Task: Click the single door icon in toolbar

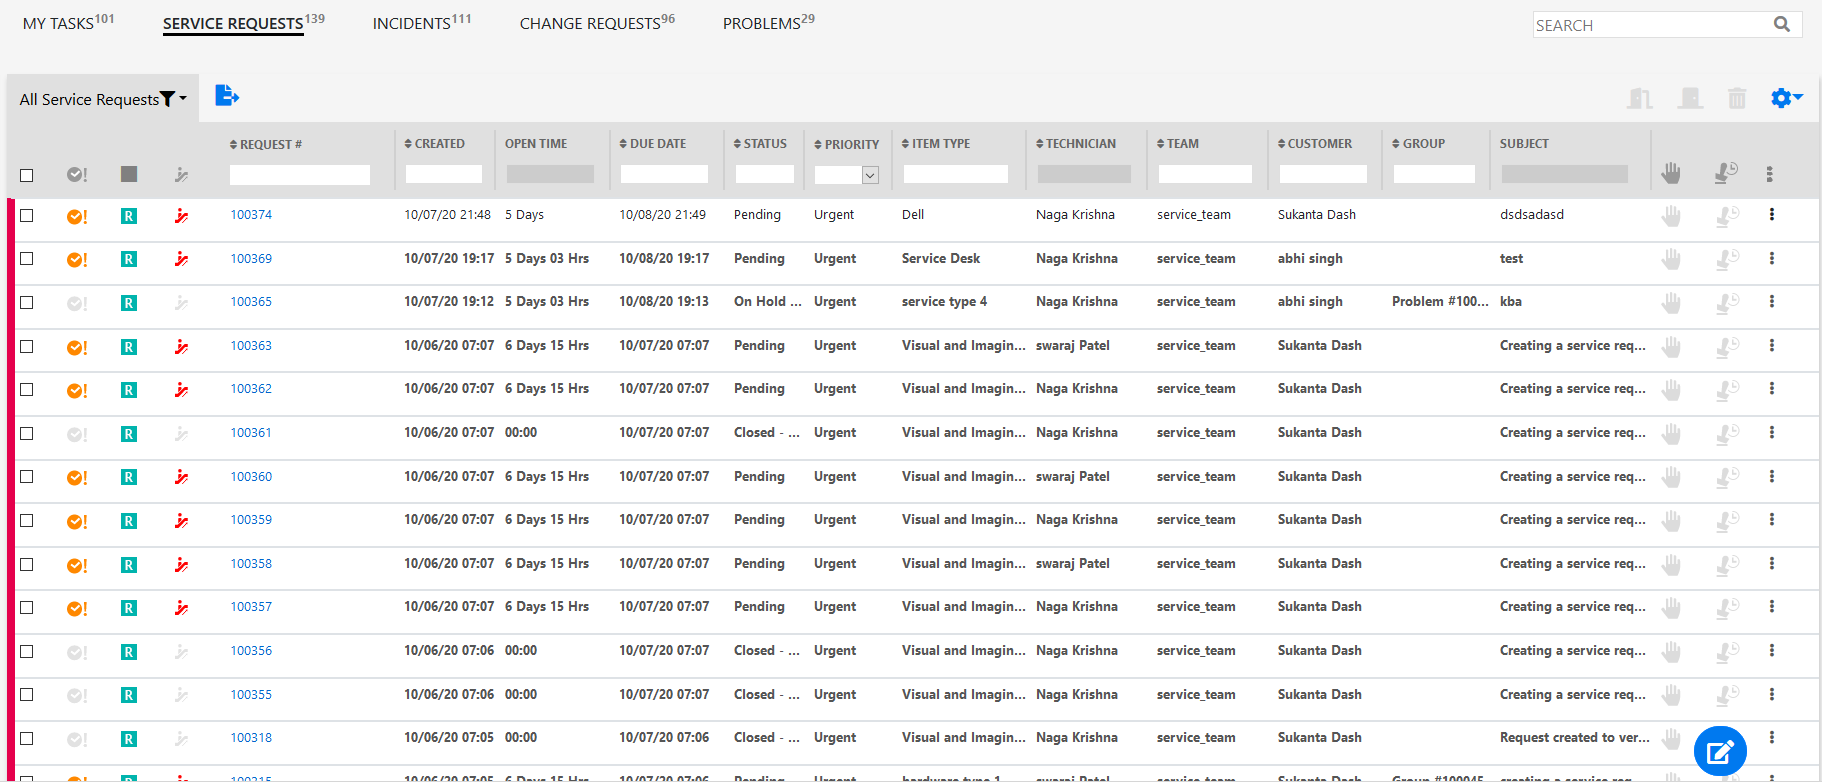Action: point(1691,98)
